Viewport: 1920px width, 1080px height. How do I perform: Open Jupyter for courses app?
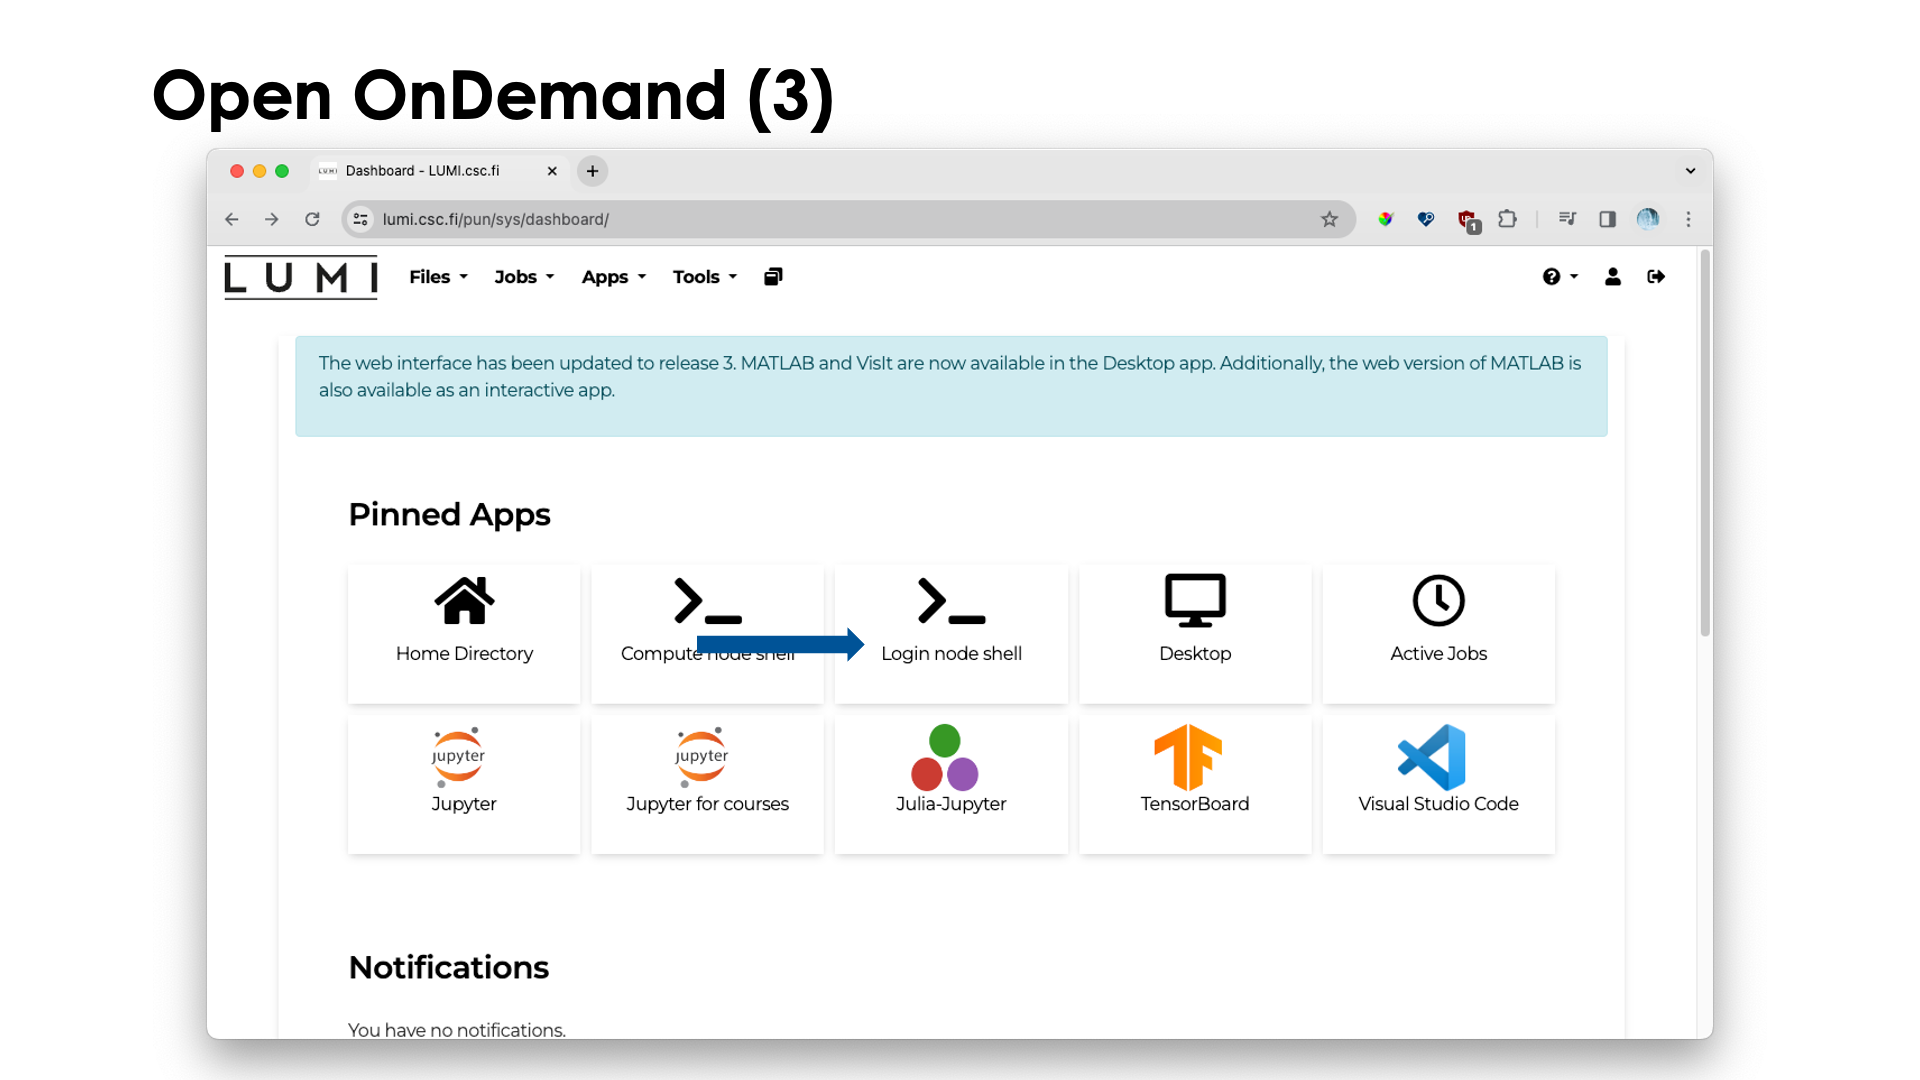point(707,784)
